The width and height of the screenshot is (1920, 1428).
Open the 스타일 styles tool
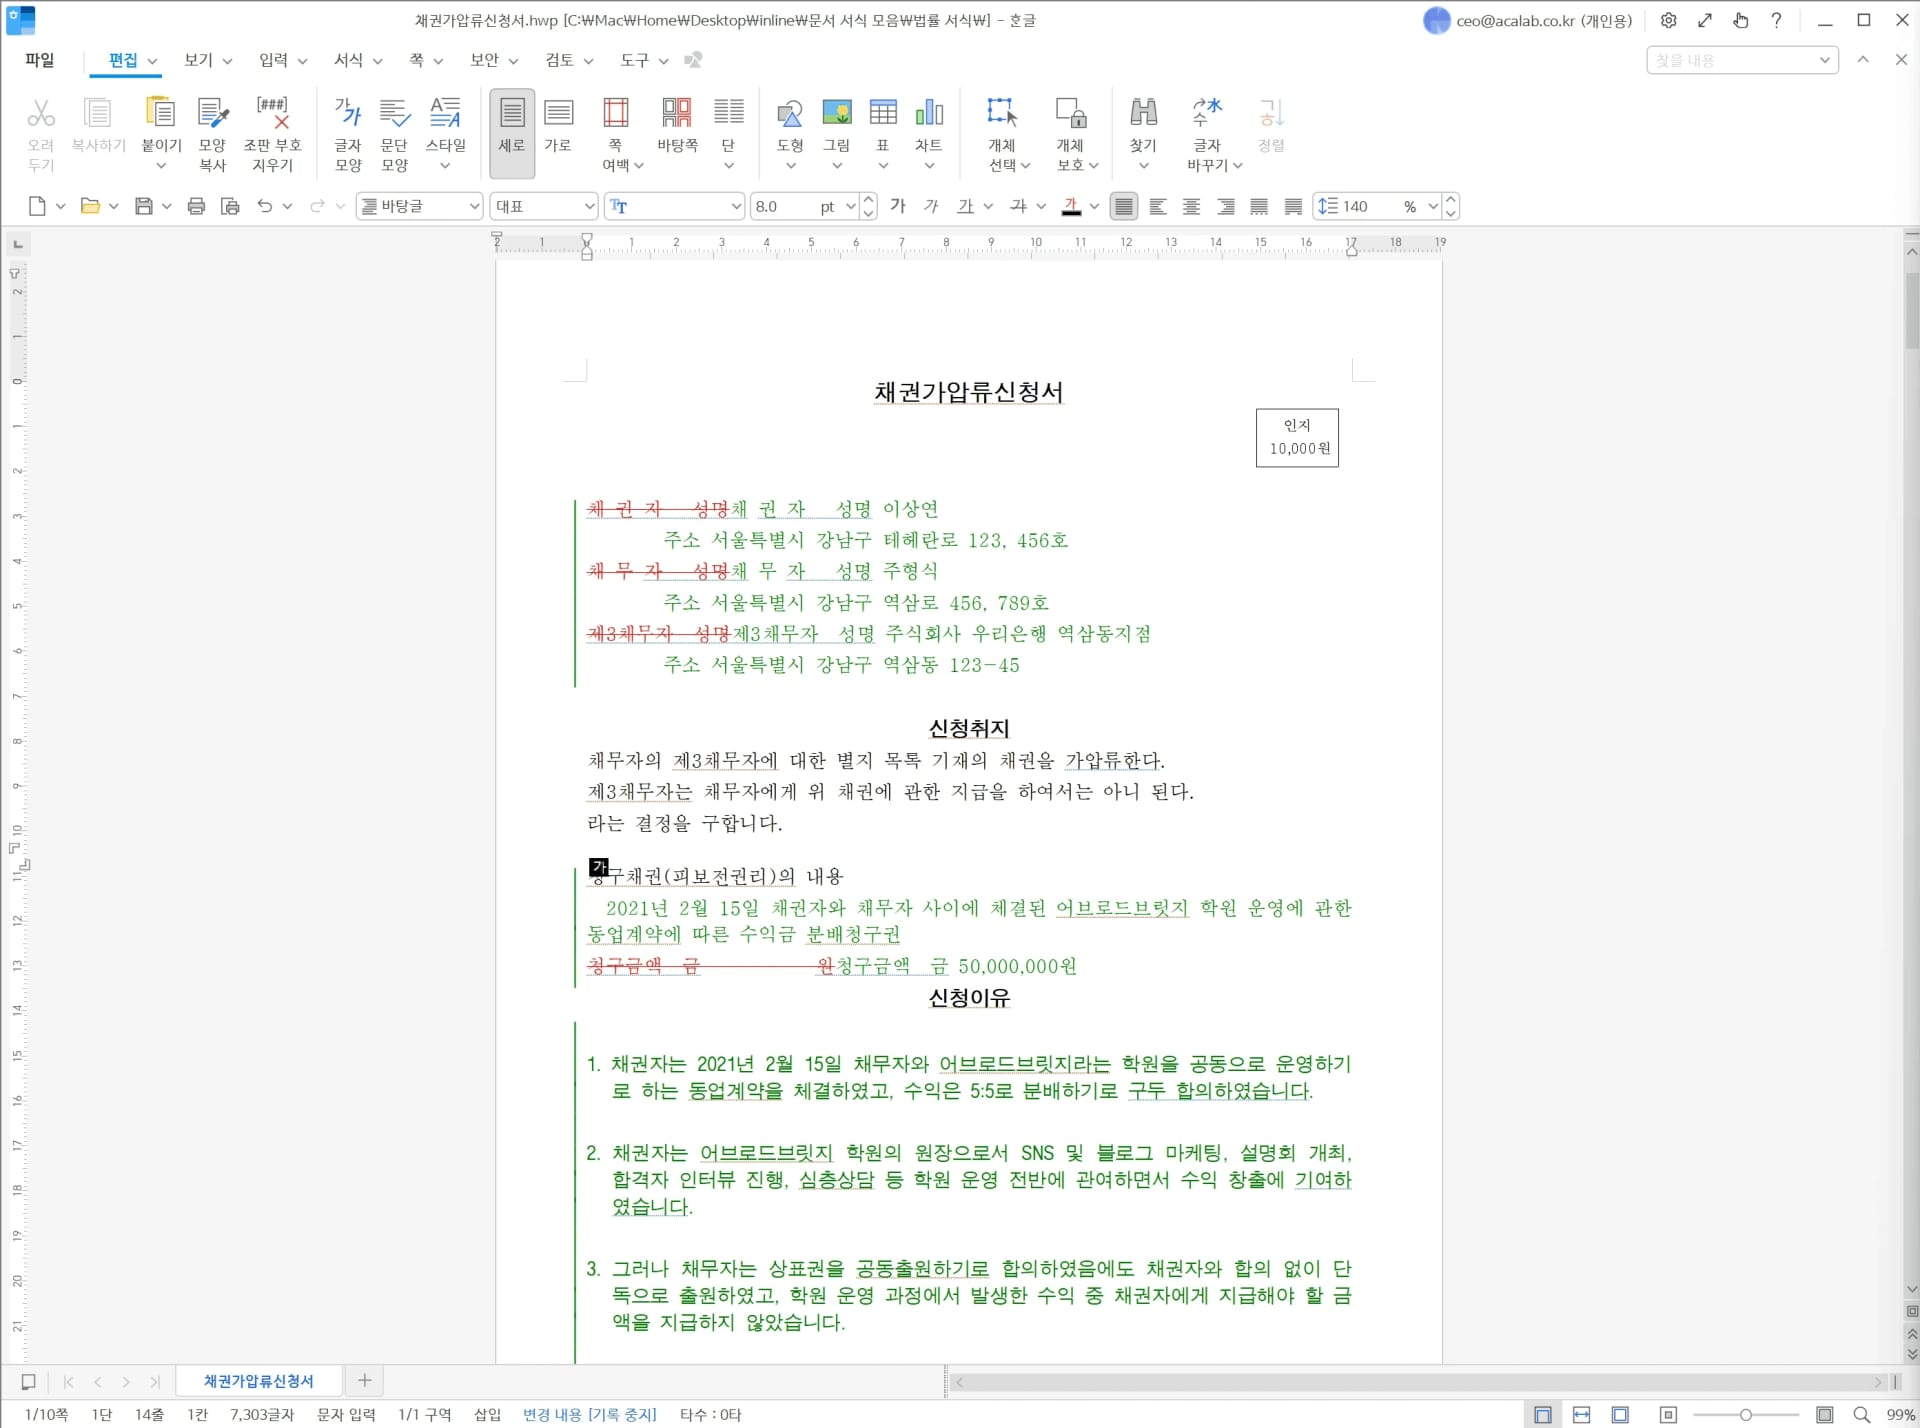coord(446,125)
